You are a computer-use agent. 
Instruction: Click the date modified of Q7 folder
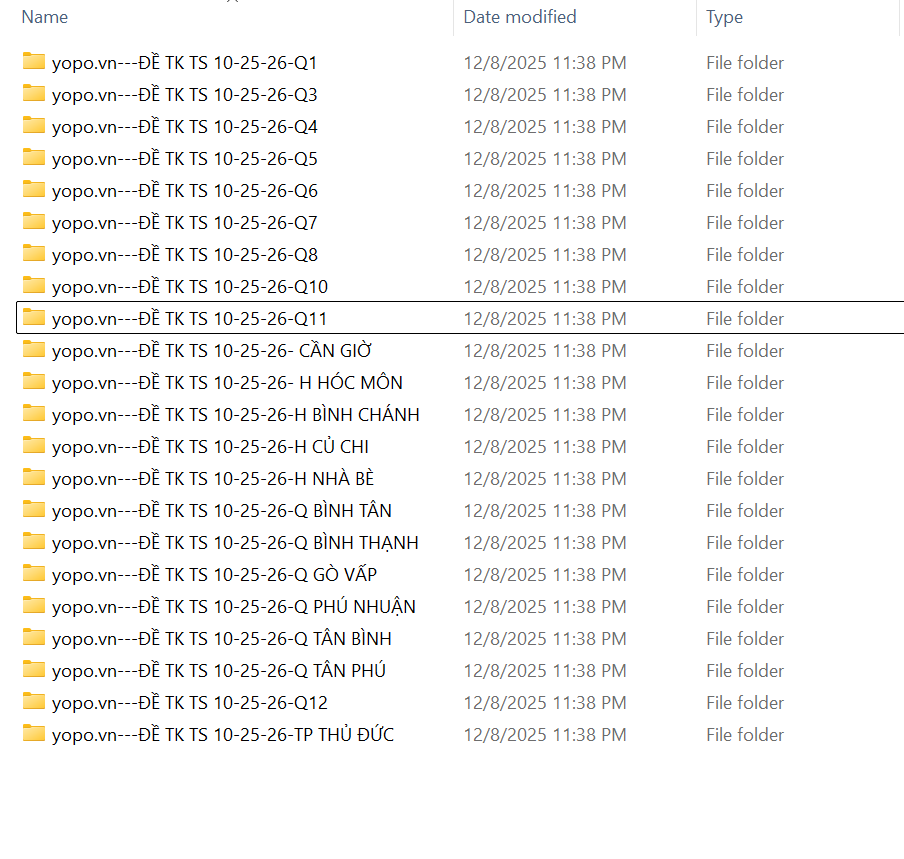(x=545, y=223)
